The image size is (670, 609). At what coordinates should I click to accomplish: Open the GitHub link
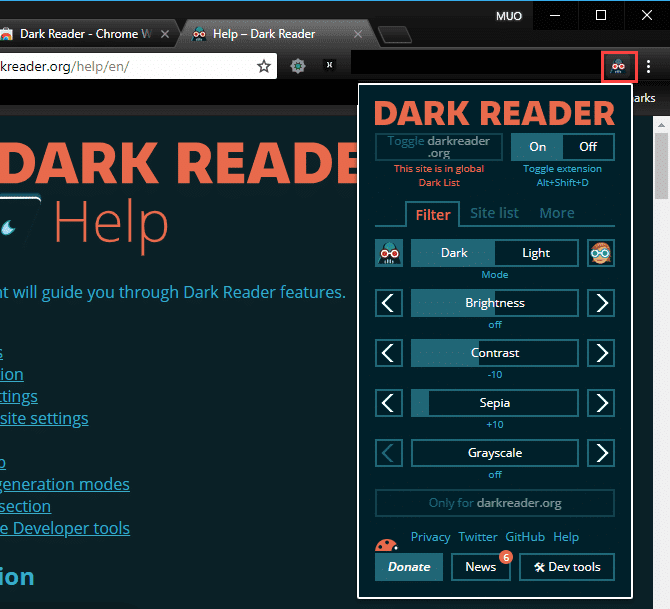pyautogui.click(x=525, y=537)
